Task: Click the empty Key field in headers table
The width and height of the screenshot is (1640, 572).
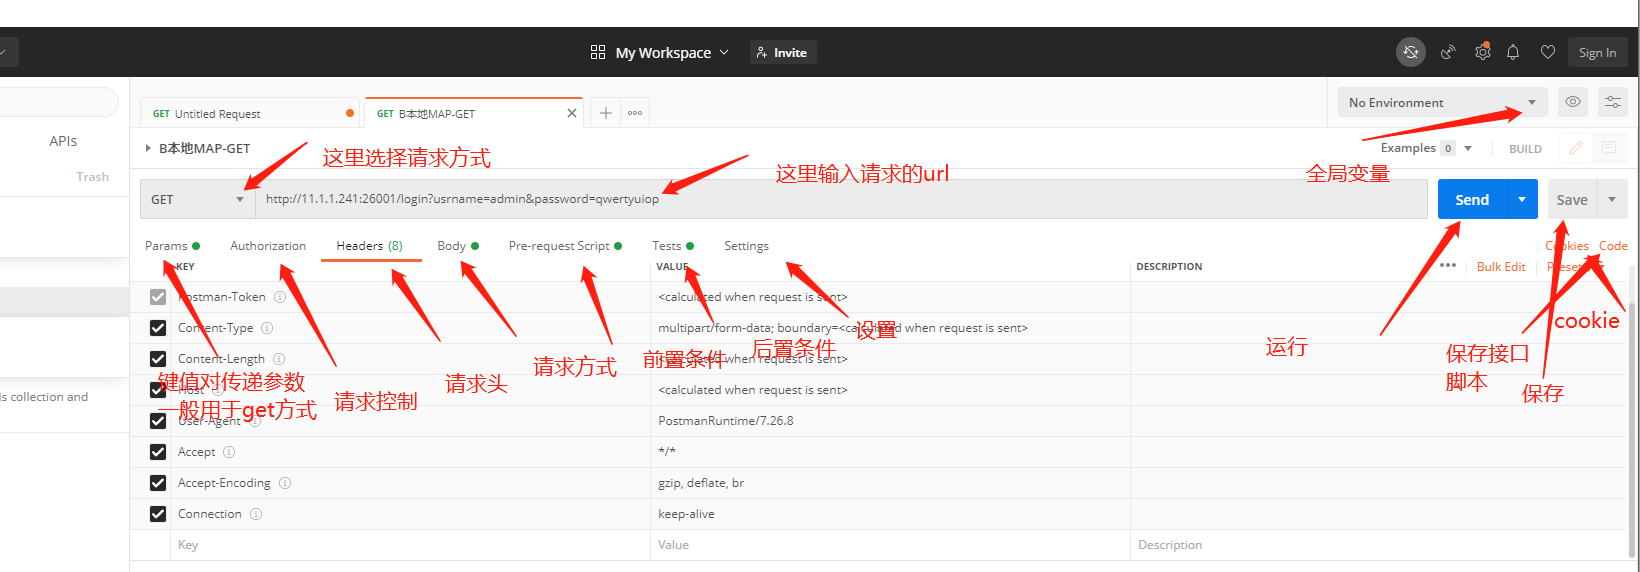Action: [410, 545]
